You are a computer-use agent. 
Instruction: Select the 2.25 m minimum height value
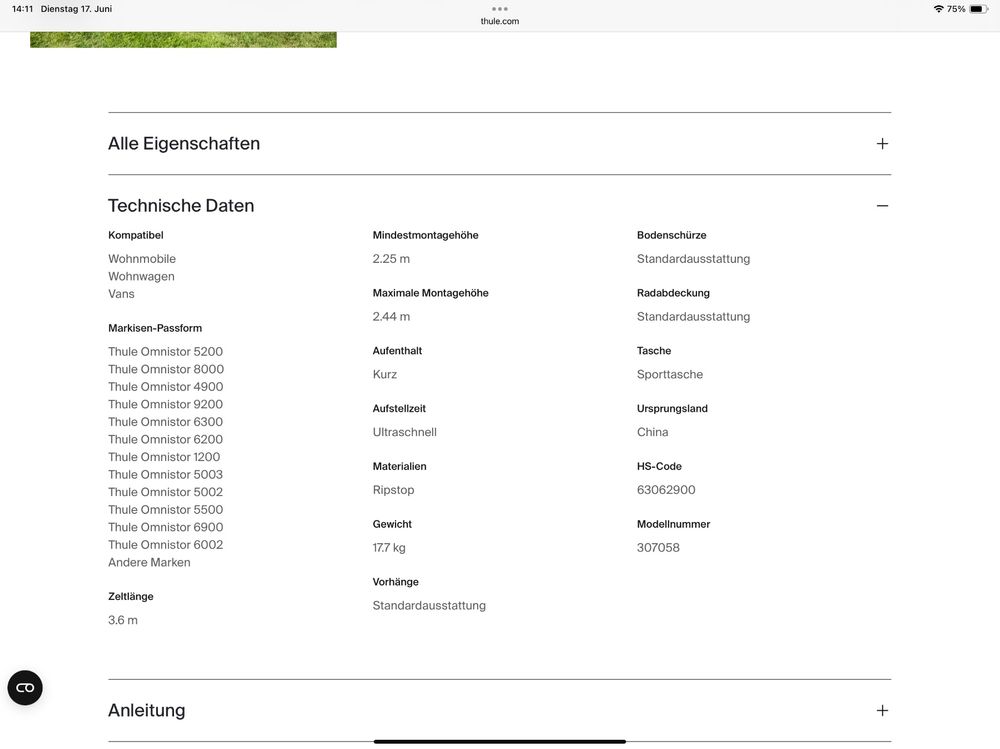tap(391, 258)
